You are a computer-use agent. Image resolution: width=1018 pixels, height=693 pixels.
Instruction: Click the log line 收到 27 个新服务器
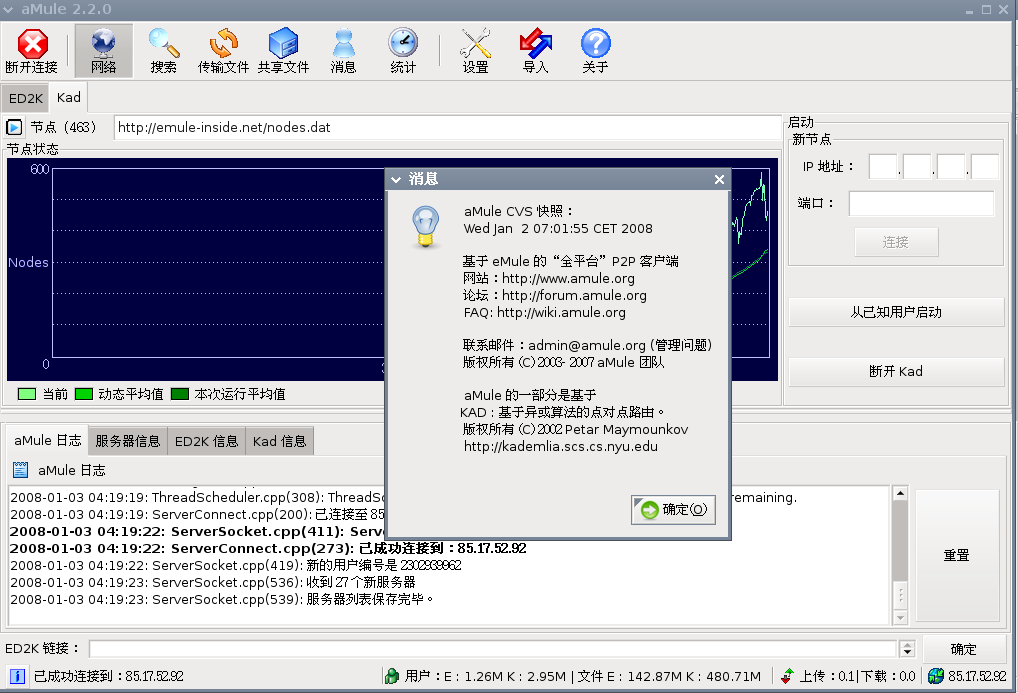click(x=213, y=582)
